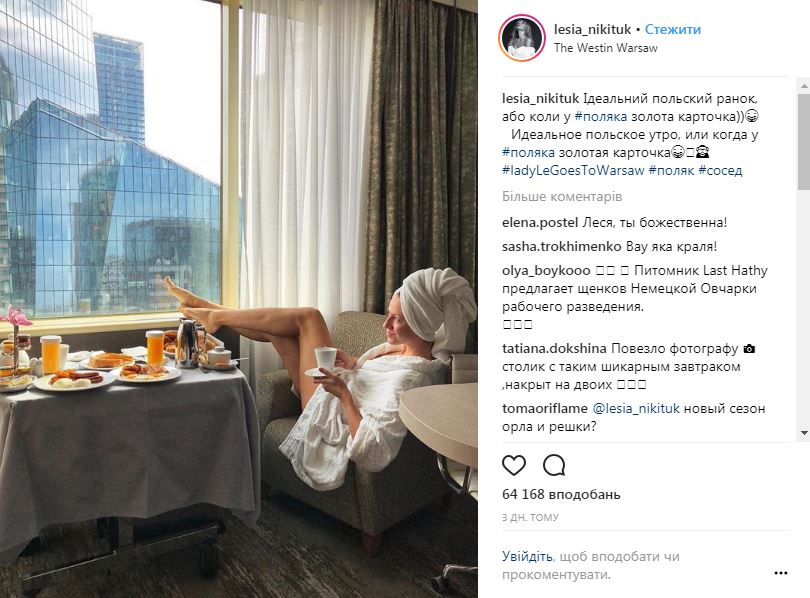The height and width of the screenshot is (598, 810).
Task: Click Увійдіть to log in
Action: pos(527,557)
